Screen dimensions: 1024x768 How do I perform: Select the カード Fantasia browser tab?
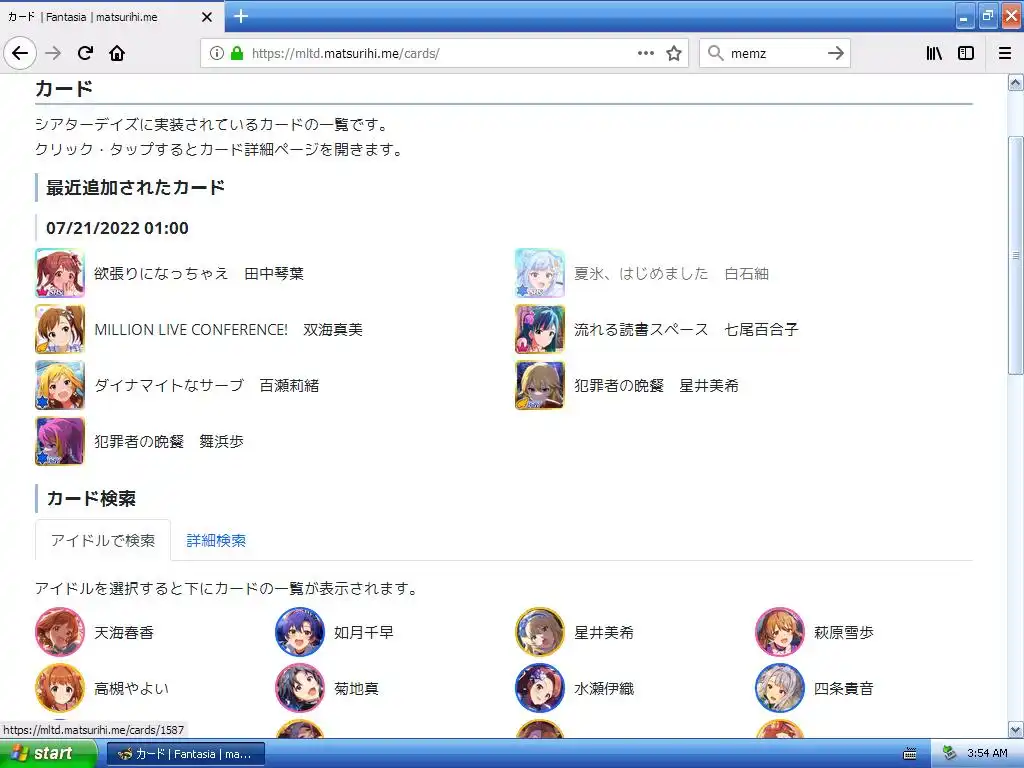tap(112, 17)
